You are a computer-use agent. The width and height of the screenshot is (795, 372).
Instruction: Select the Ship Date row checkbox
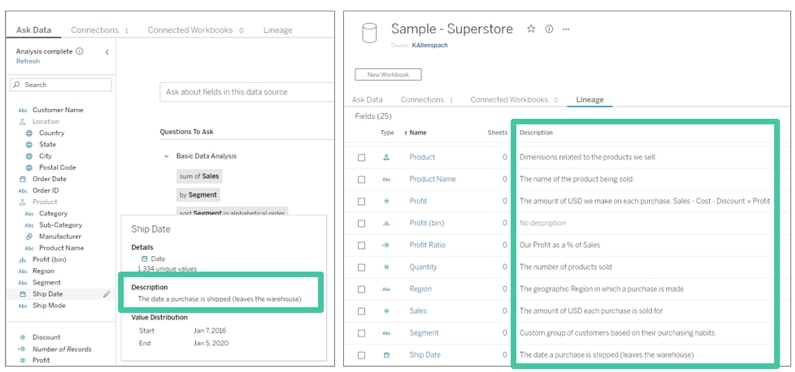tap(361, 355)
